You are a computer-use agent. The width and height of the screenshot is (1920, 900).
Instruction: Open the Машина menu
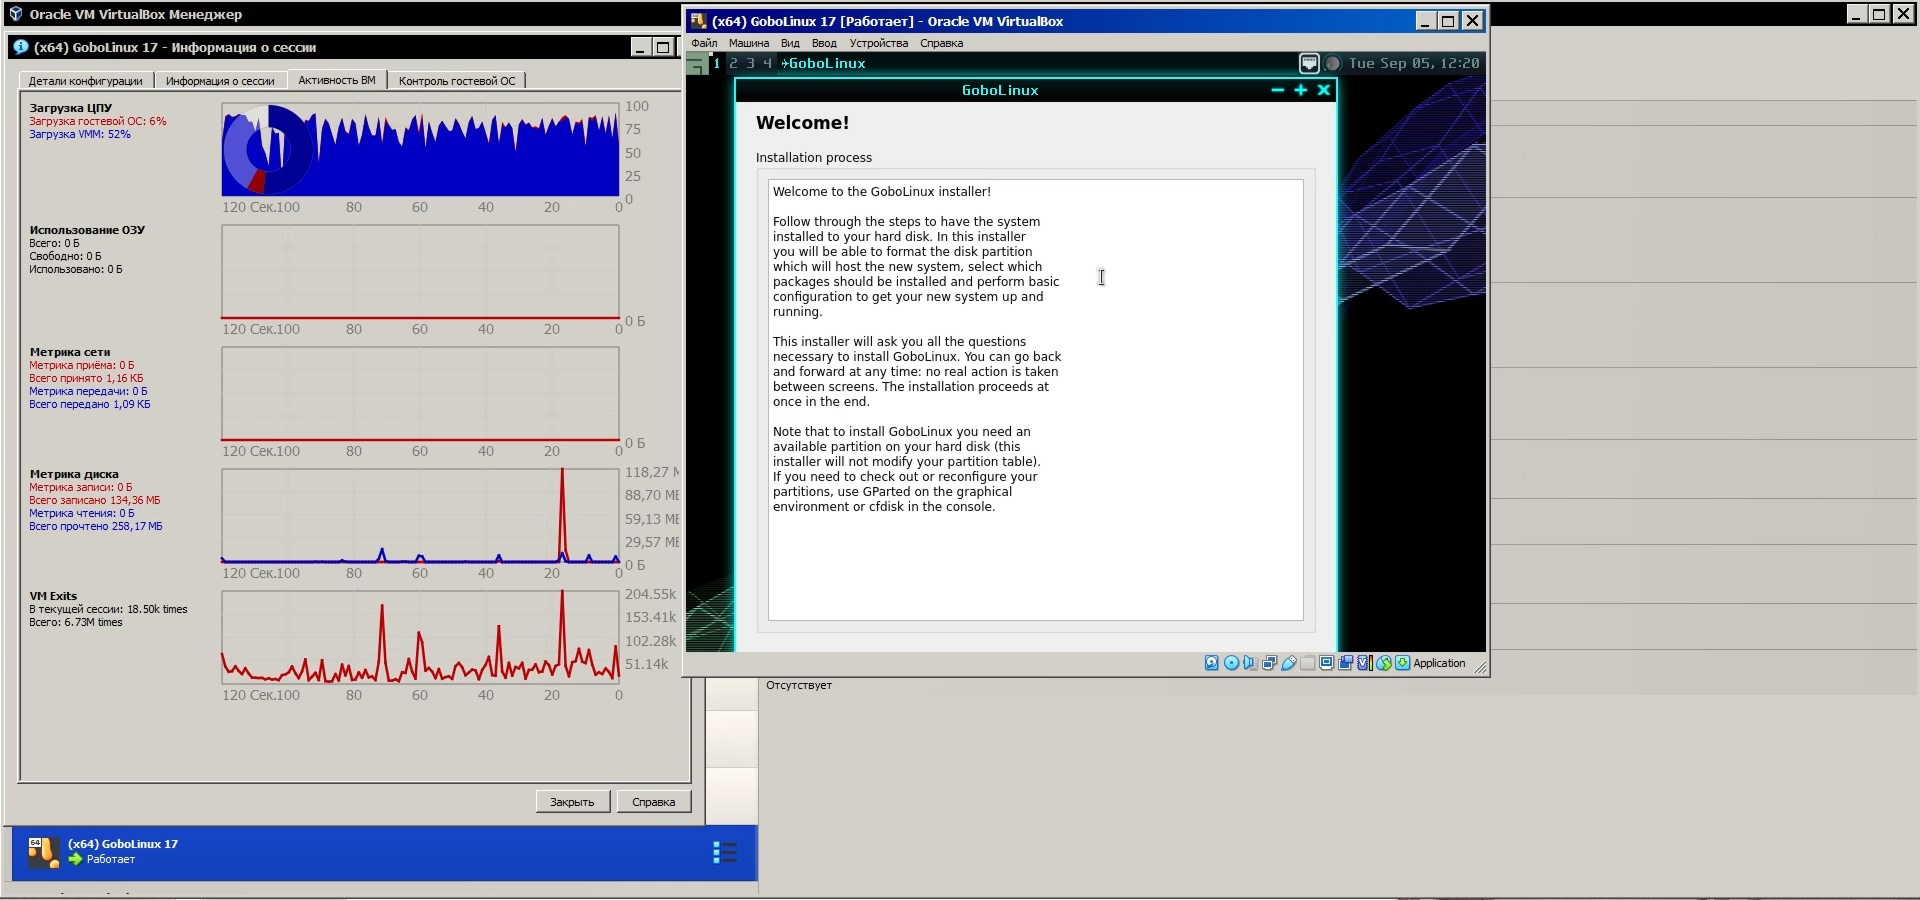coord(748,43)
